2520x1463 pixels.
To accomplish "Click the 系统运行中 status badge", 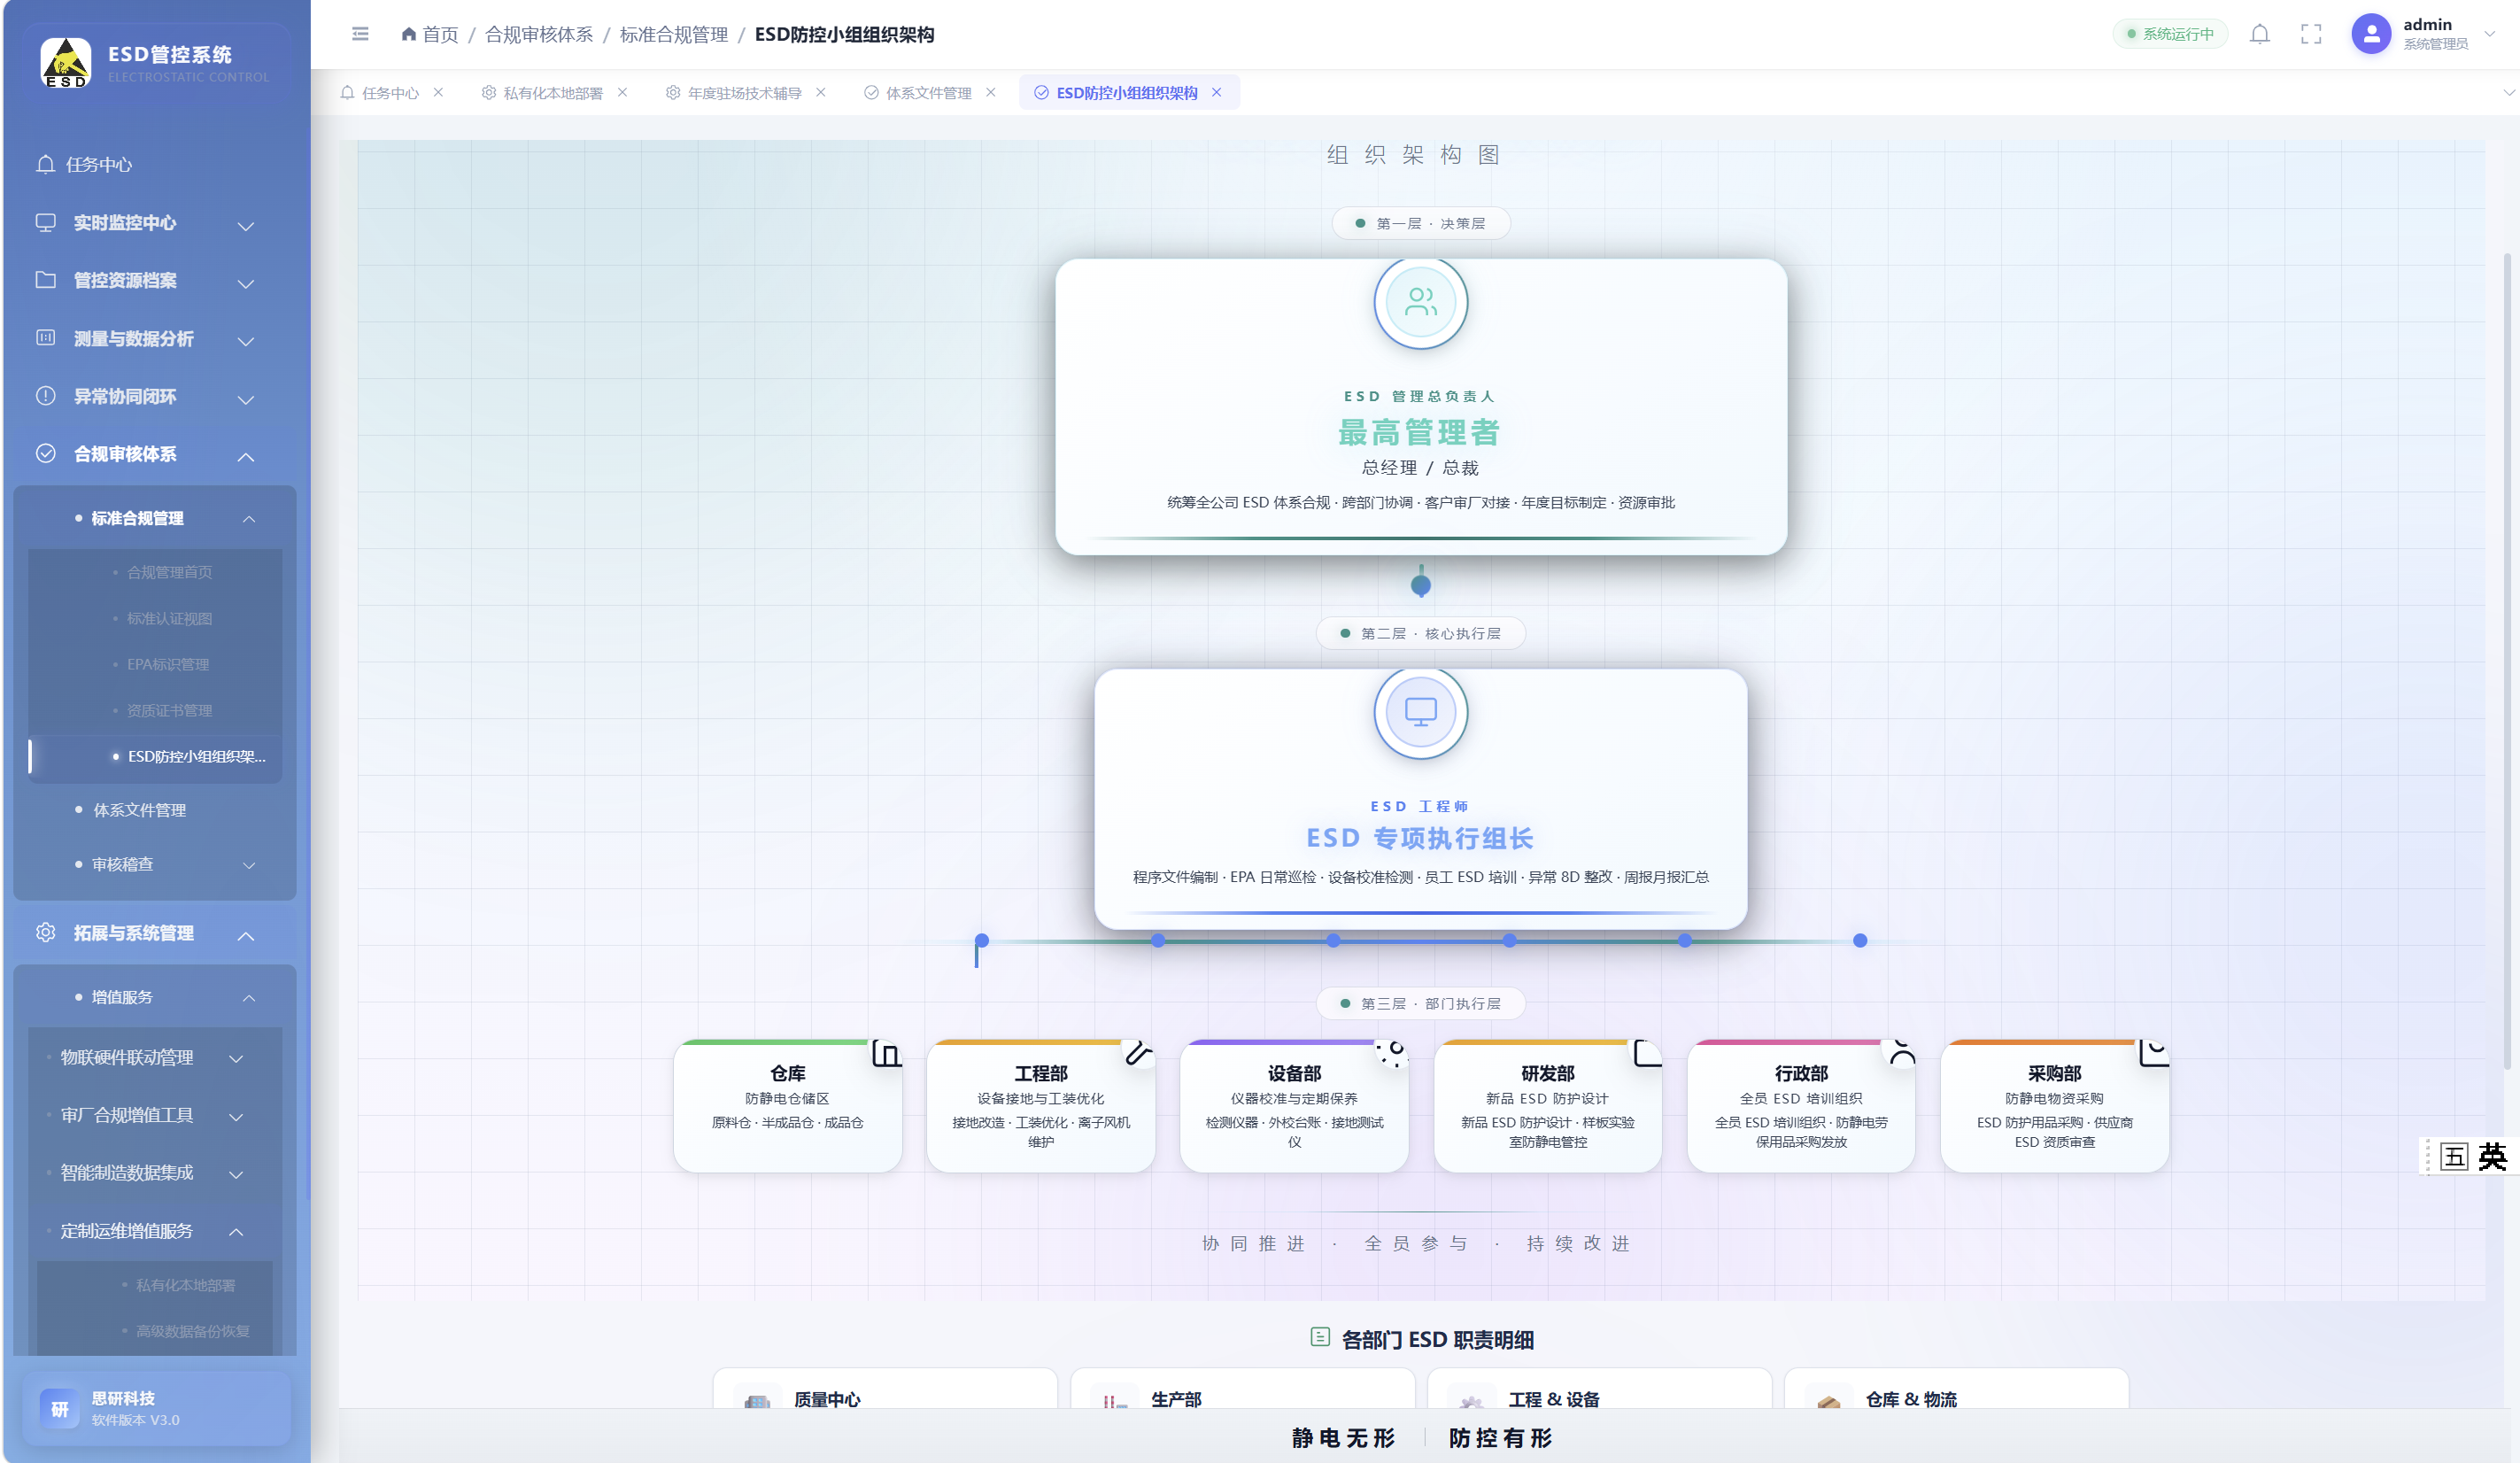I will point(2170,34).
